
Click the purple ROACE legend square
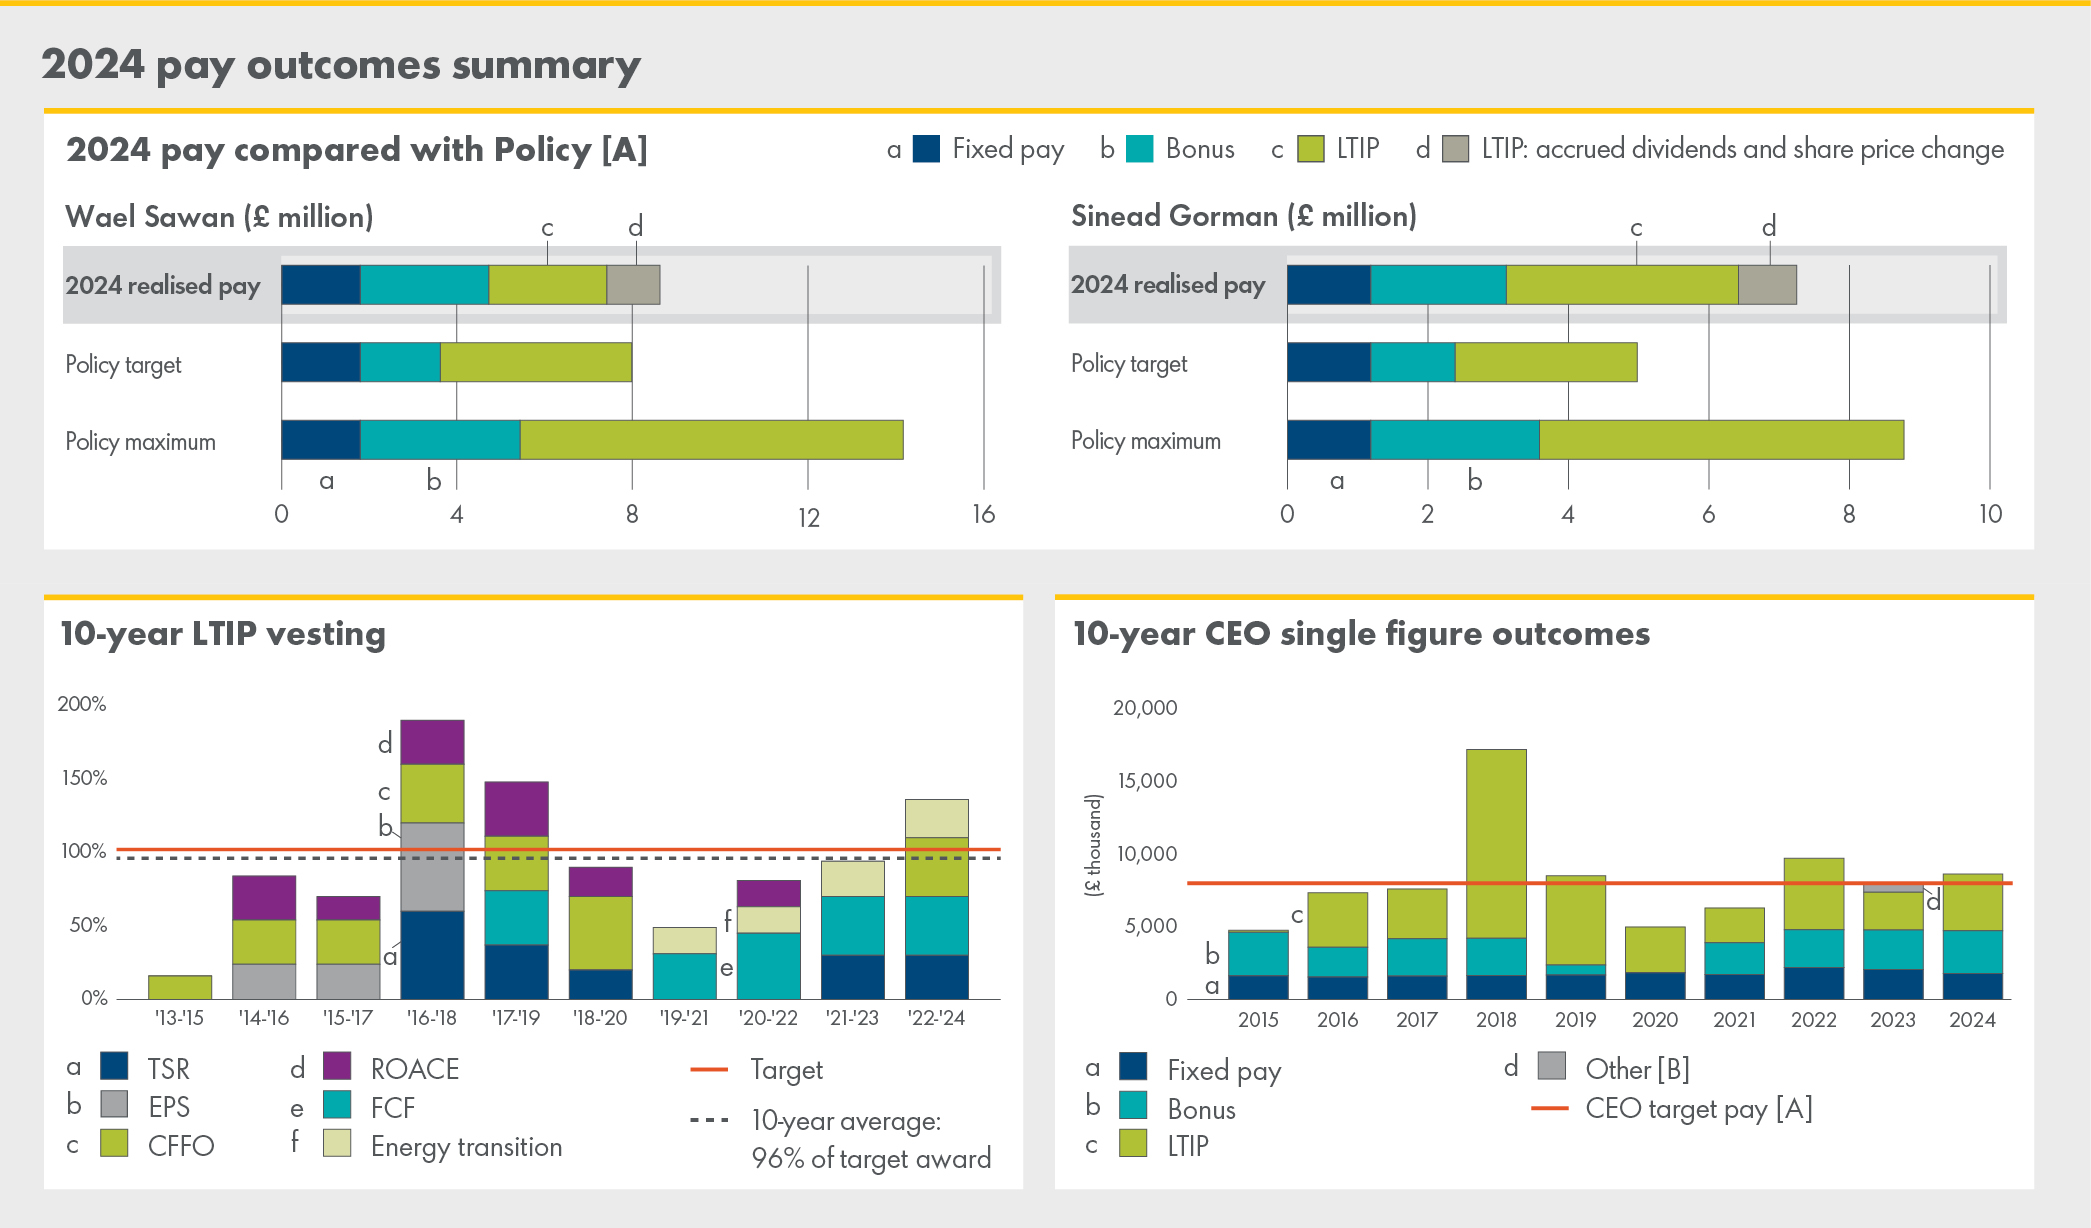337,1066
